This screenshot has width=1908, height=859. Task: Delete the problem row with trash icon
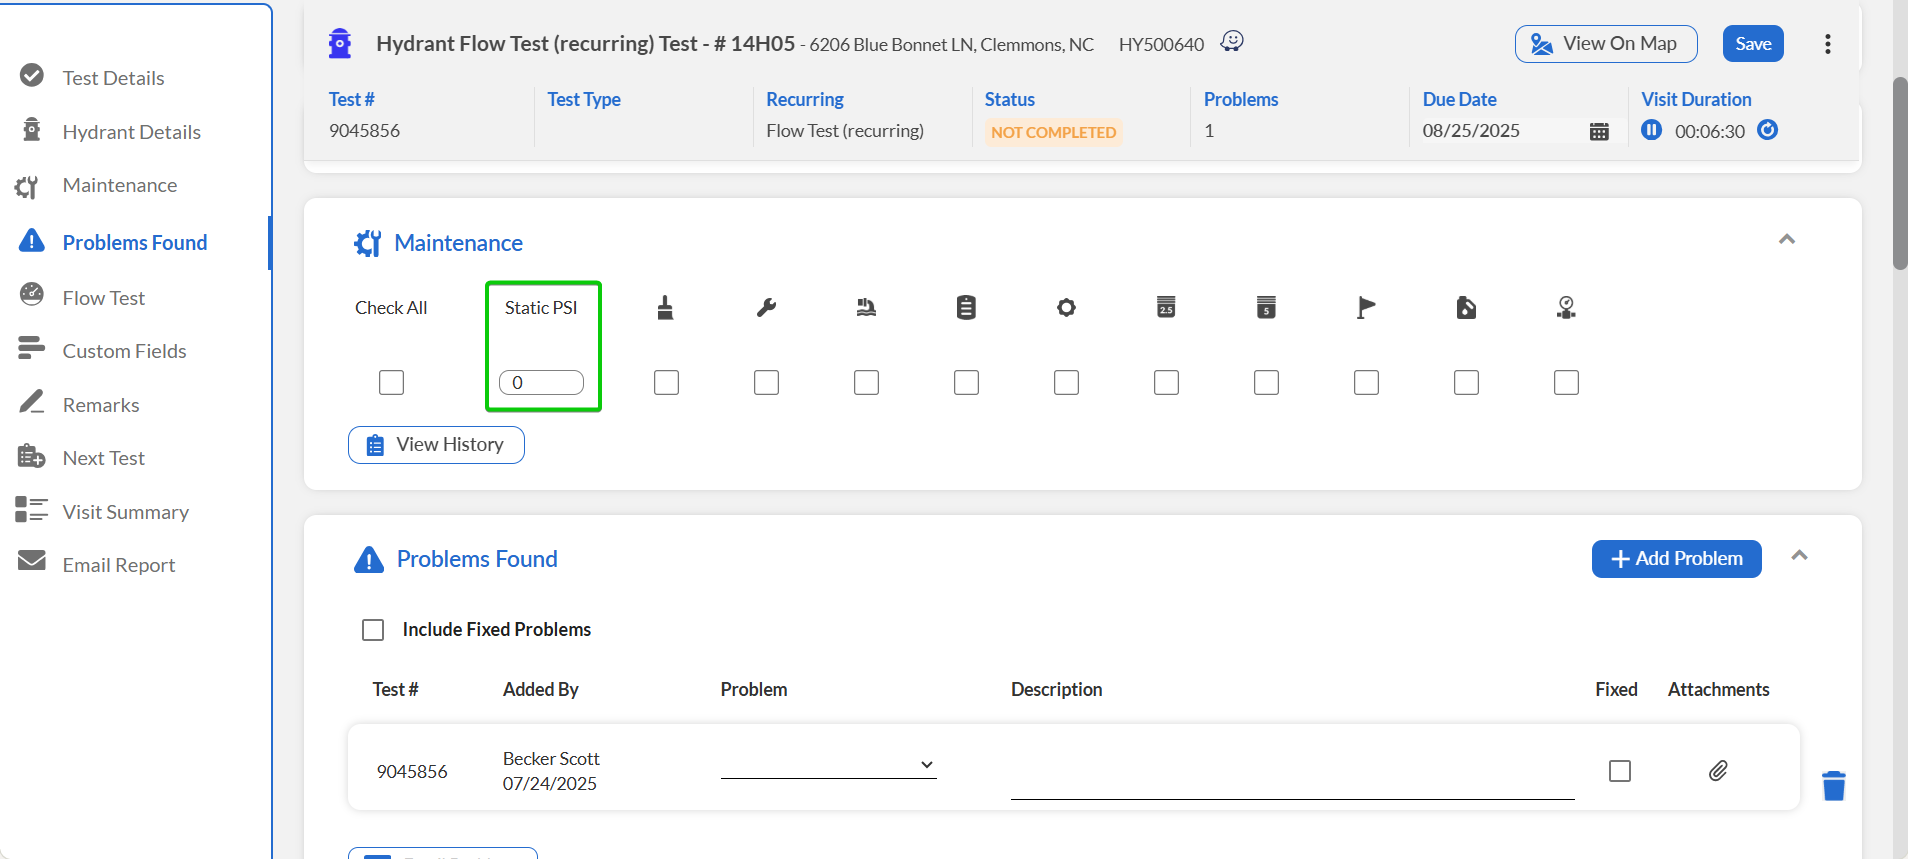(x=1833, y=786)
